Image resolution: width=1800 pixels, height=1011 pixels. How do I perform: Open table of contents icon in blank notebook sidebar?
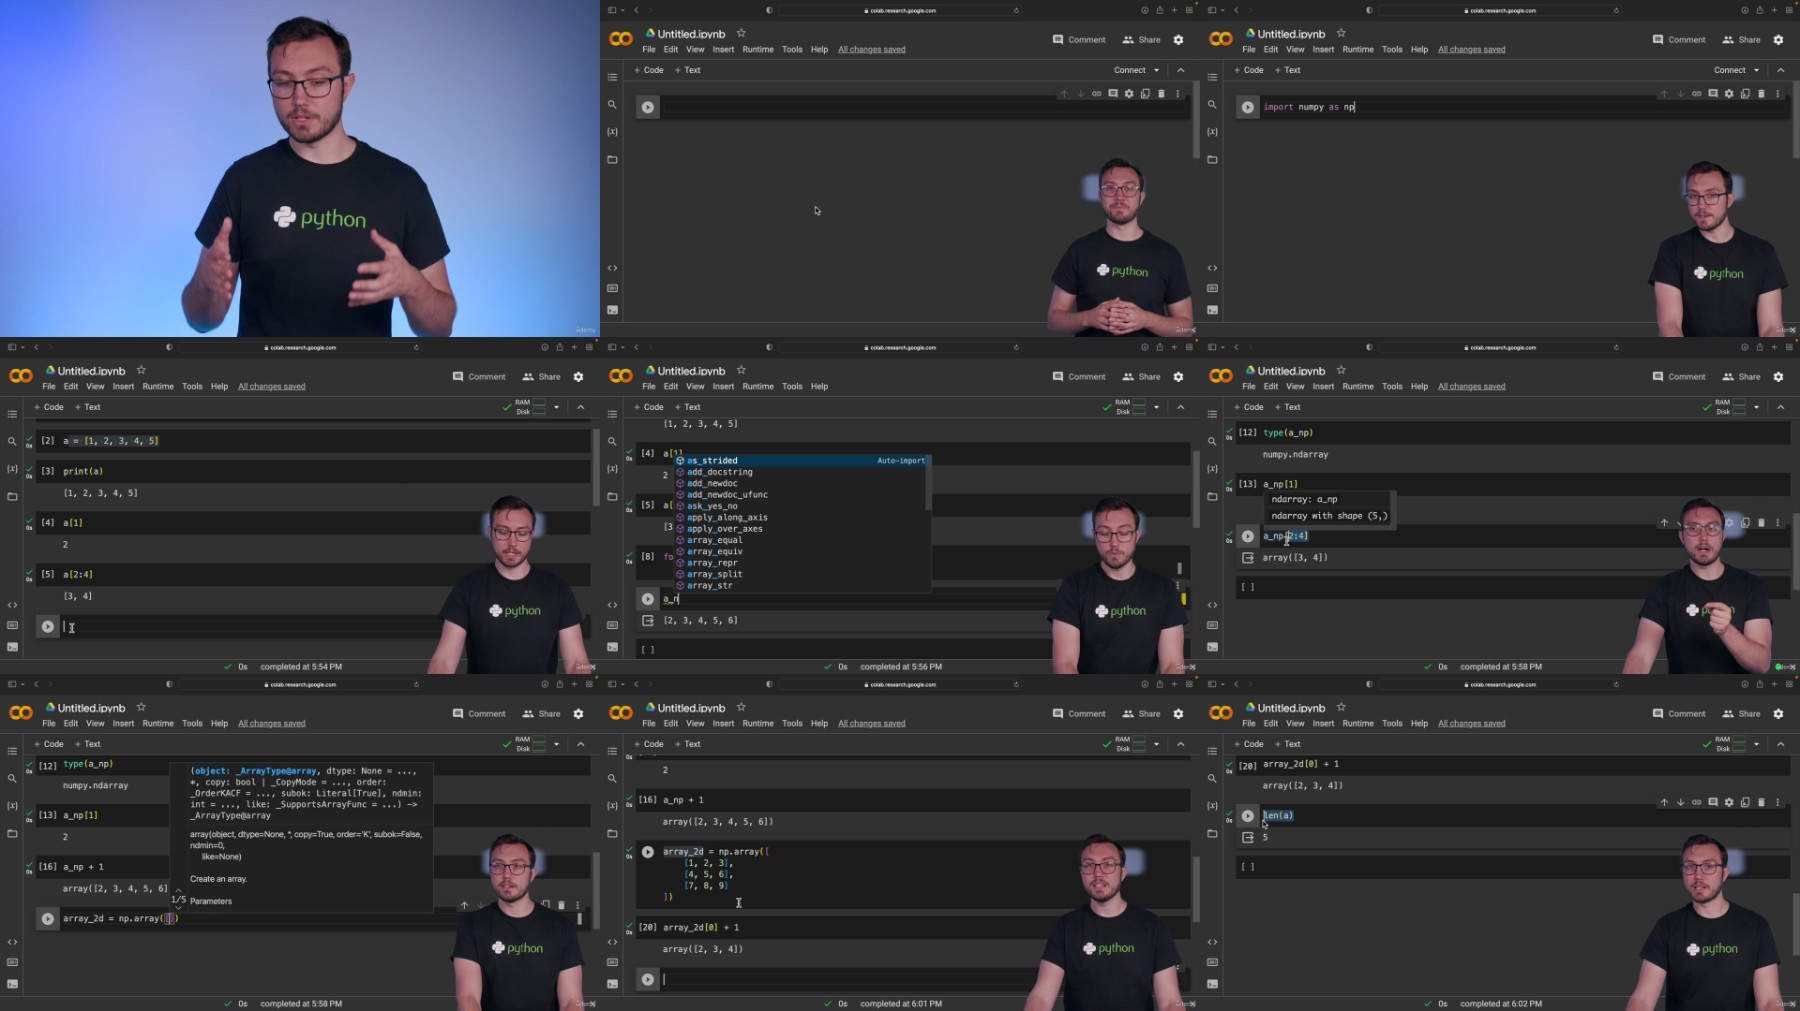coord(612,77)
